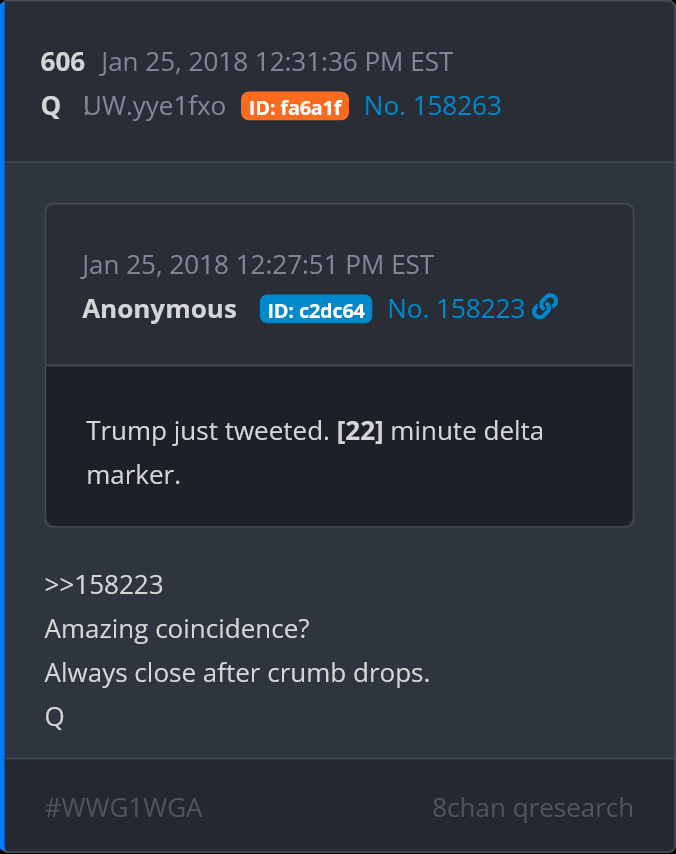Click the chain link icon beside No. 158223
Image resolution: width=676 pixels, height=854 pixels.
point(545,308)
